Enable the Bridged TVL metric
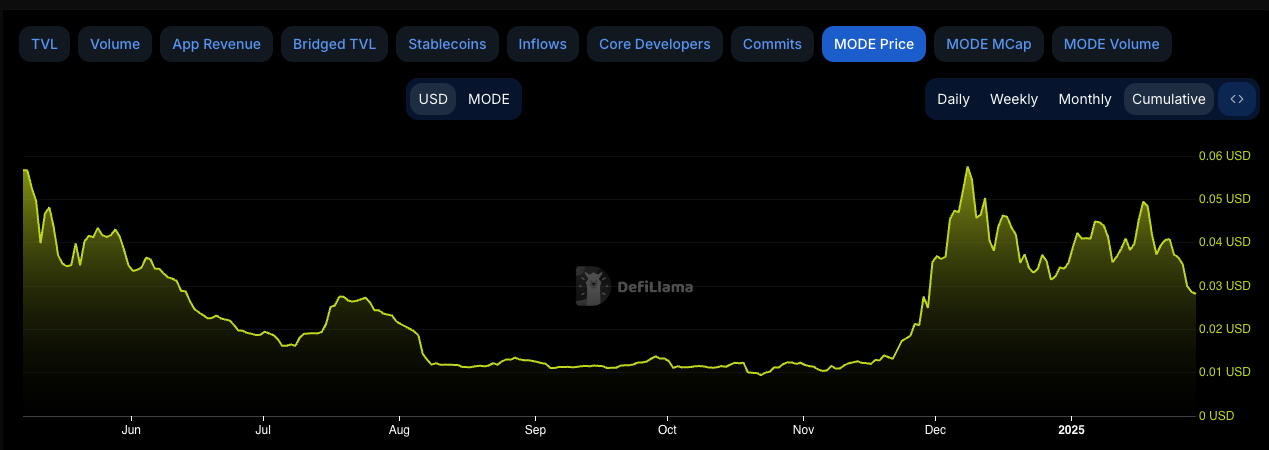1269x450 pixels. point(334,44)
